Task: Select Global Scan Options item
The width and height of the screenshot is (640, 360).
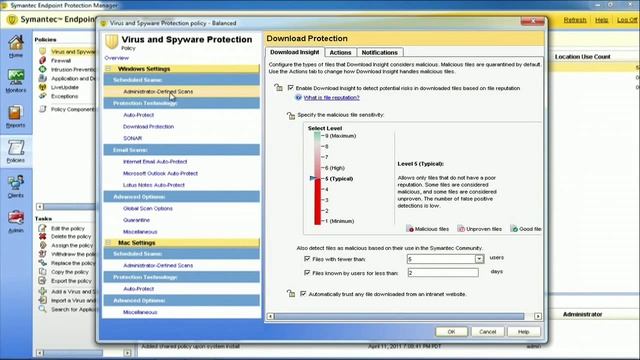Action: pos(148,208)
